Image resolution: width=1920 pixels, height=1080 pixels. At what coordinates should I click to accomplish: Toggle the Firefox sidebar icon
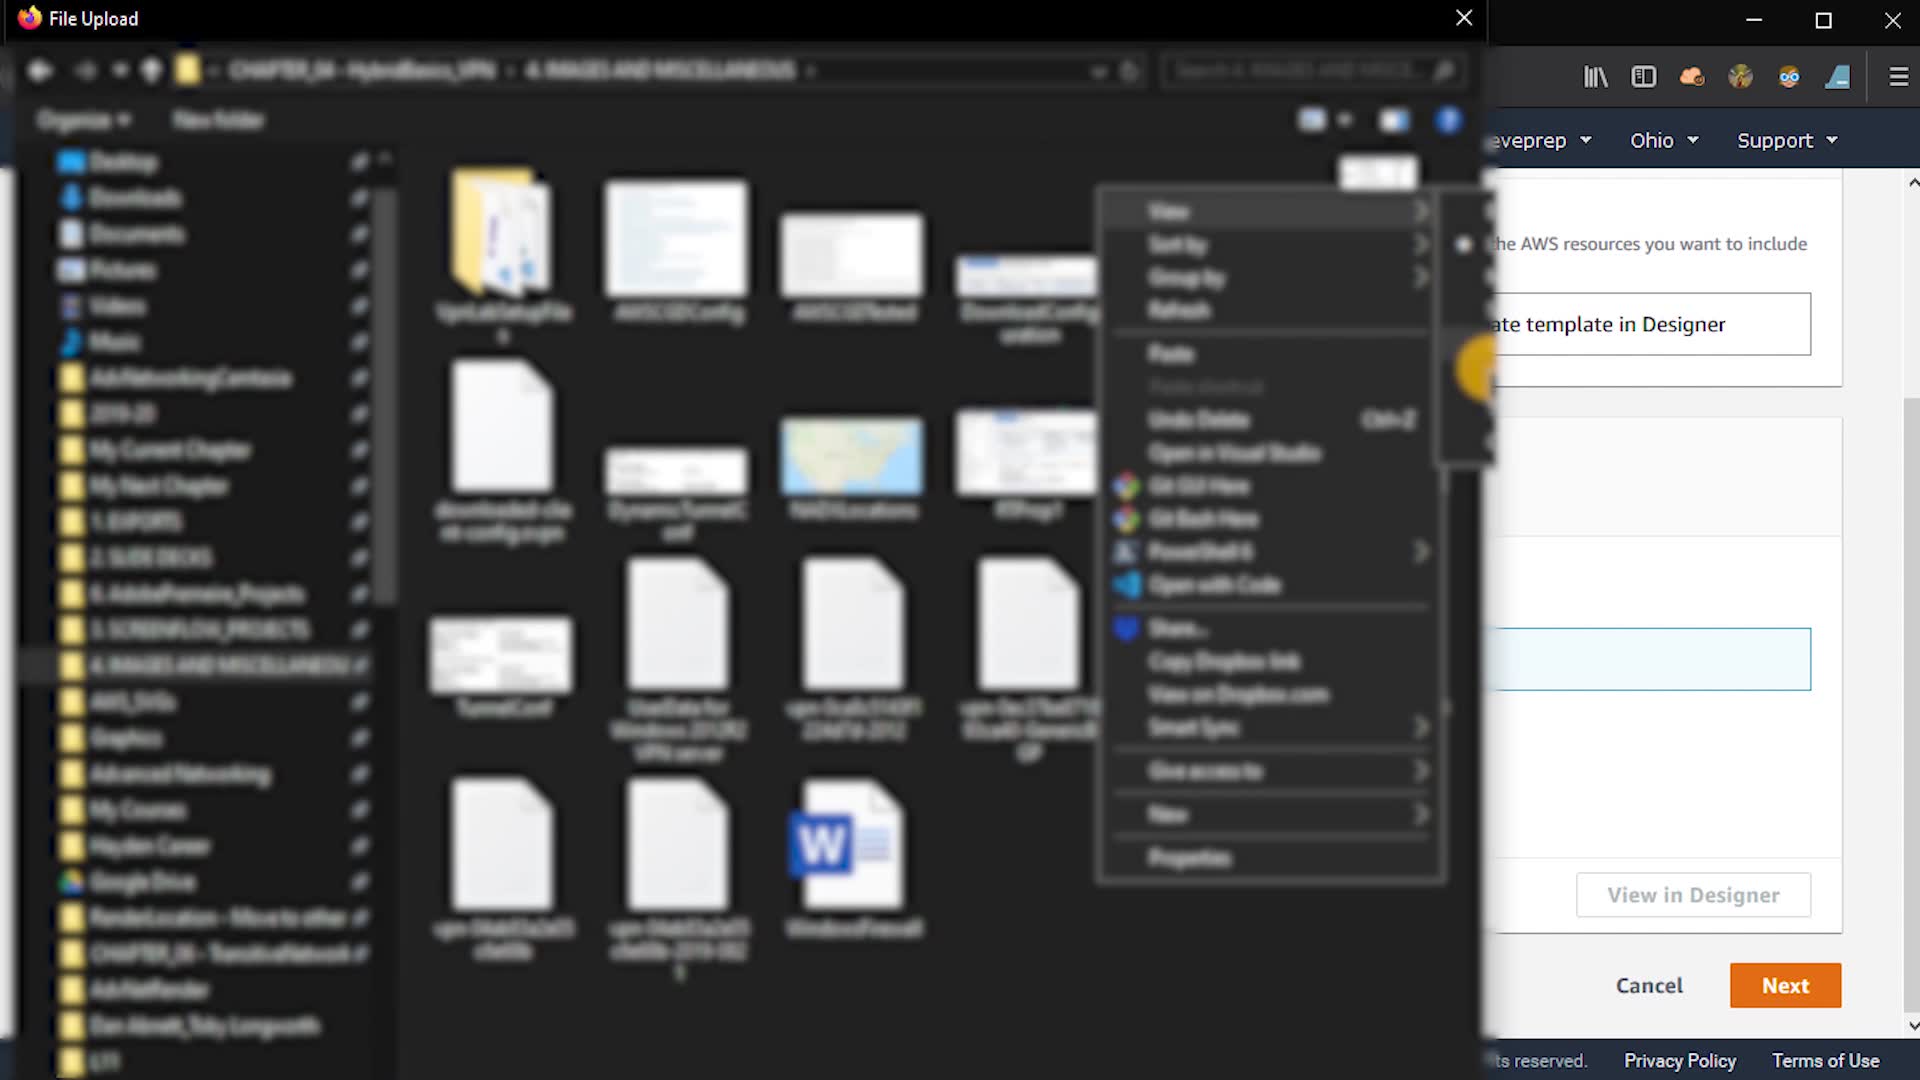pos(1644,77)
